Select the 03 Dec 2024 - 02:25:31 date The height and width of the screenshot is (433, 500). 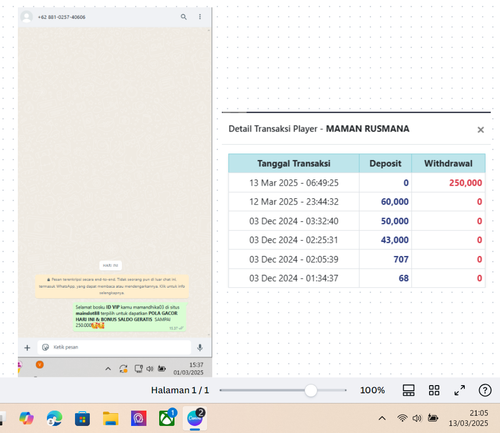point(294,240)
